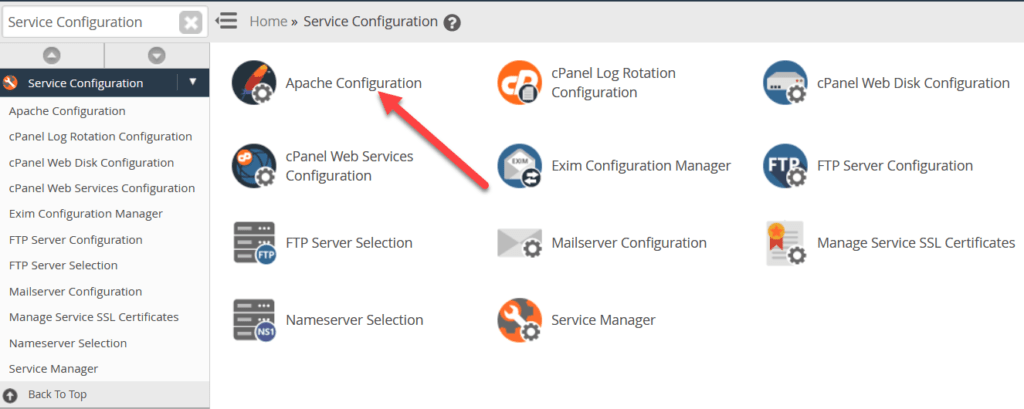Click into the Service Configuration search field
The width and height of the screenshot is (1024, 409).
[x=88, y=22]
